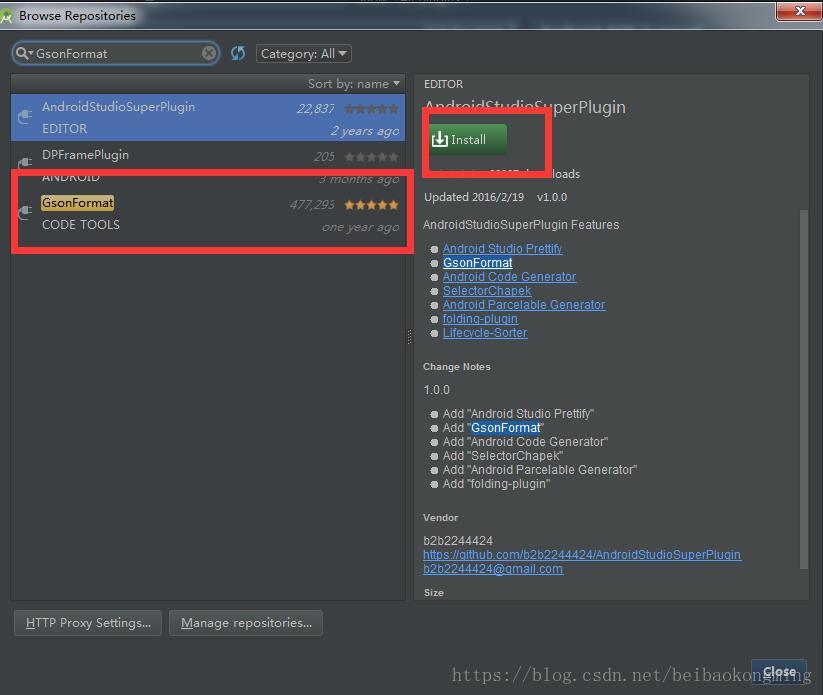Select the GsonFormat plugin row

(x=208, y=214)
